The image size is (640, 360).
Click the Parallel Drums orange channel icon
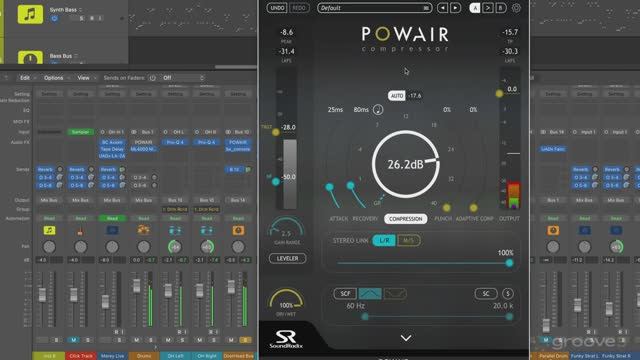click(553, 231)
